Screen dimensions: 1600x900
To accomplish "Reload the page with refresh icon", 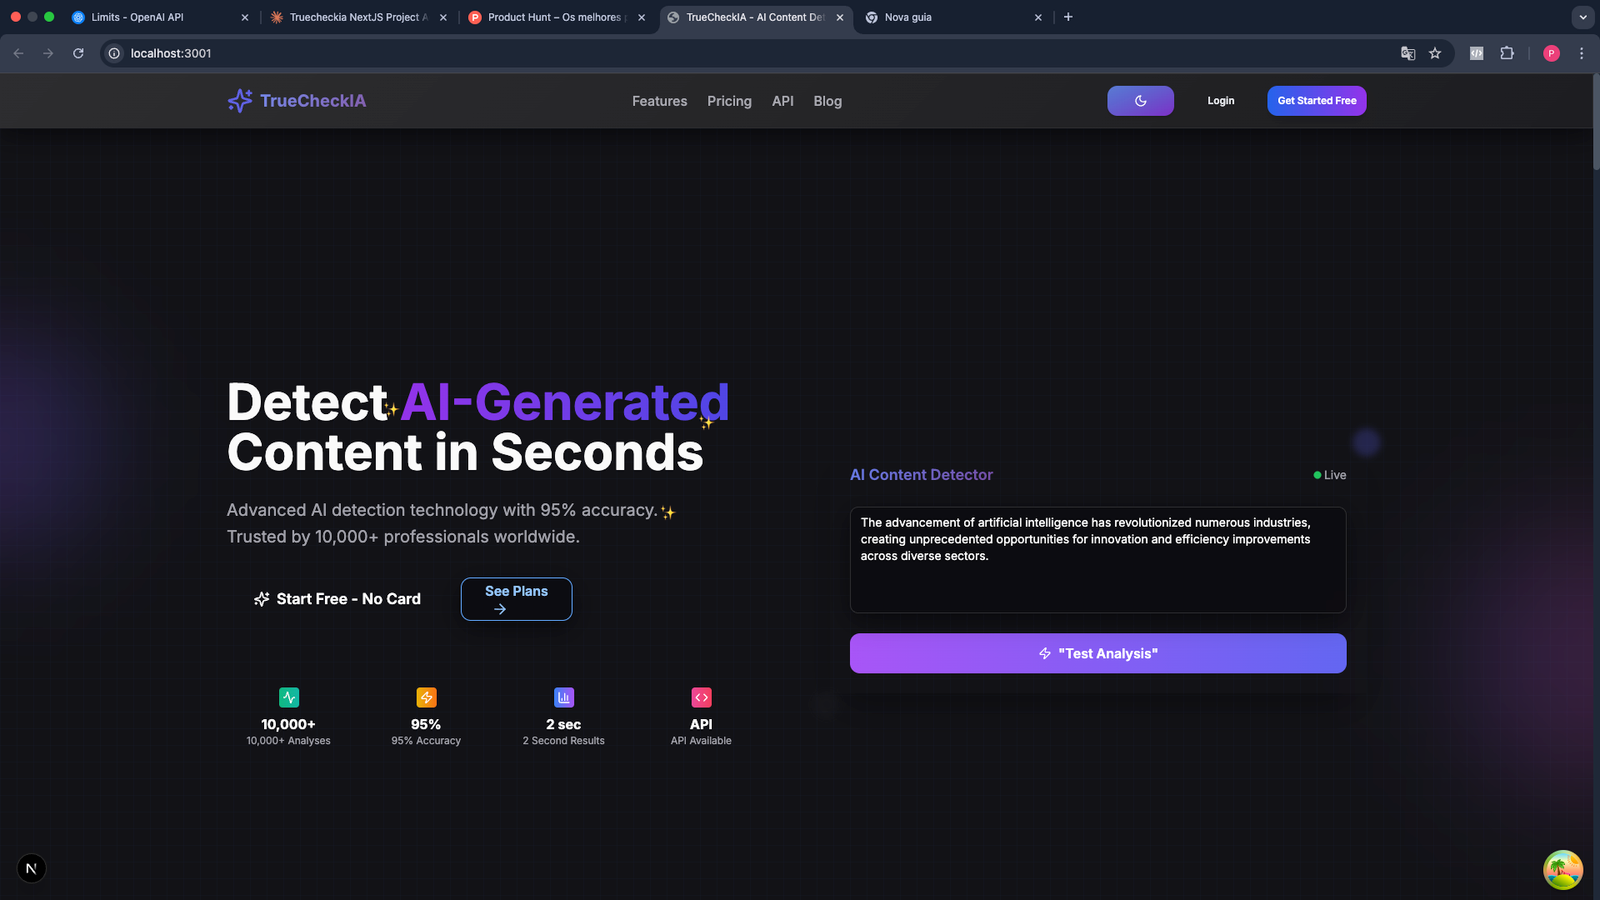I will 78,53.
